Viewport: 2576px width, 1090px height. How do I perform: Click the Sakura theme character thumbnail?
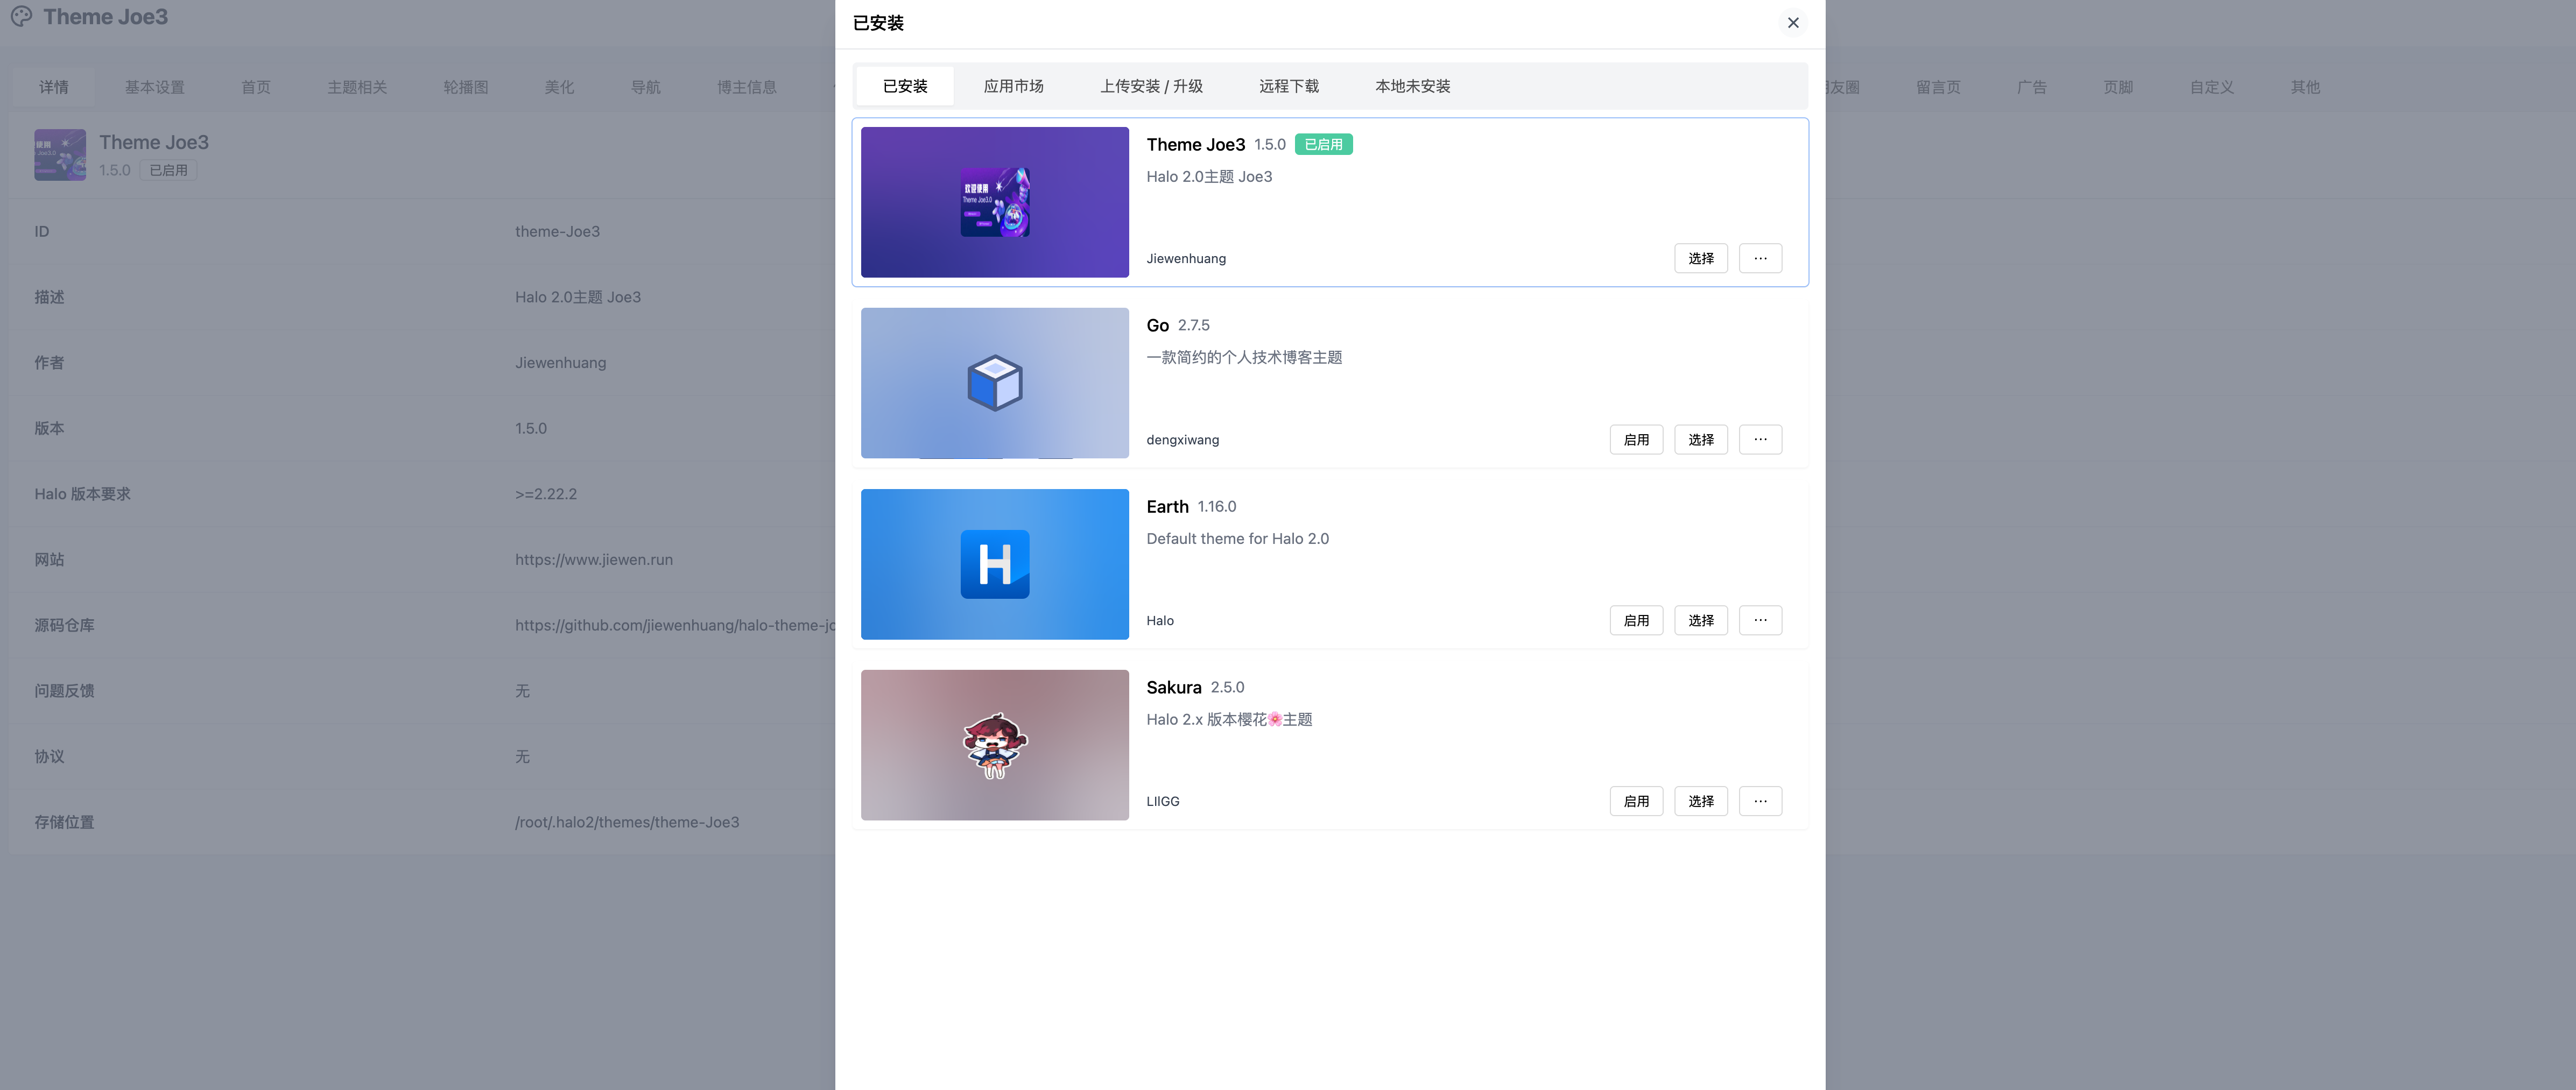(x=995, y=745)
